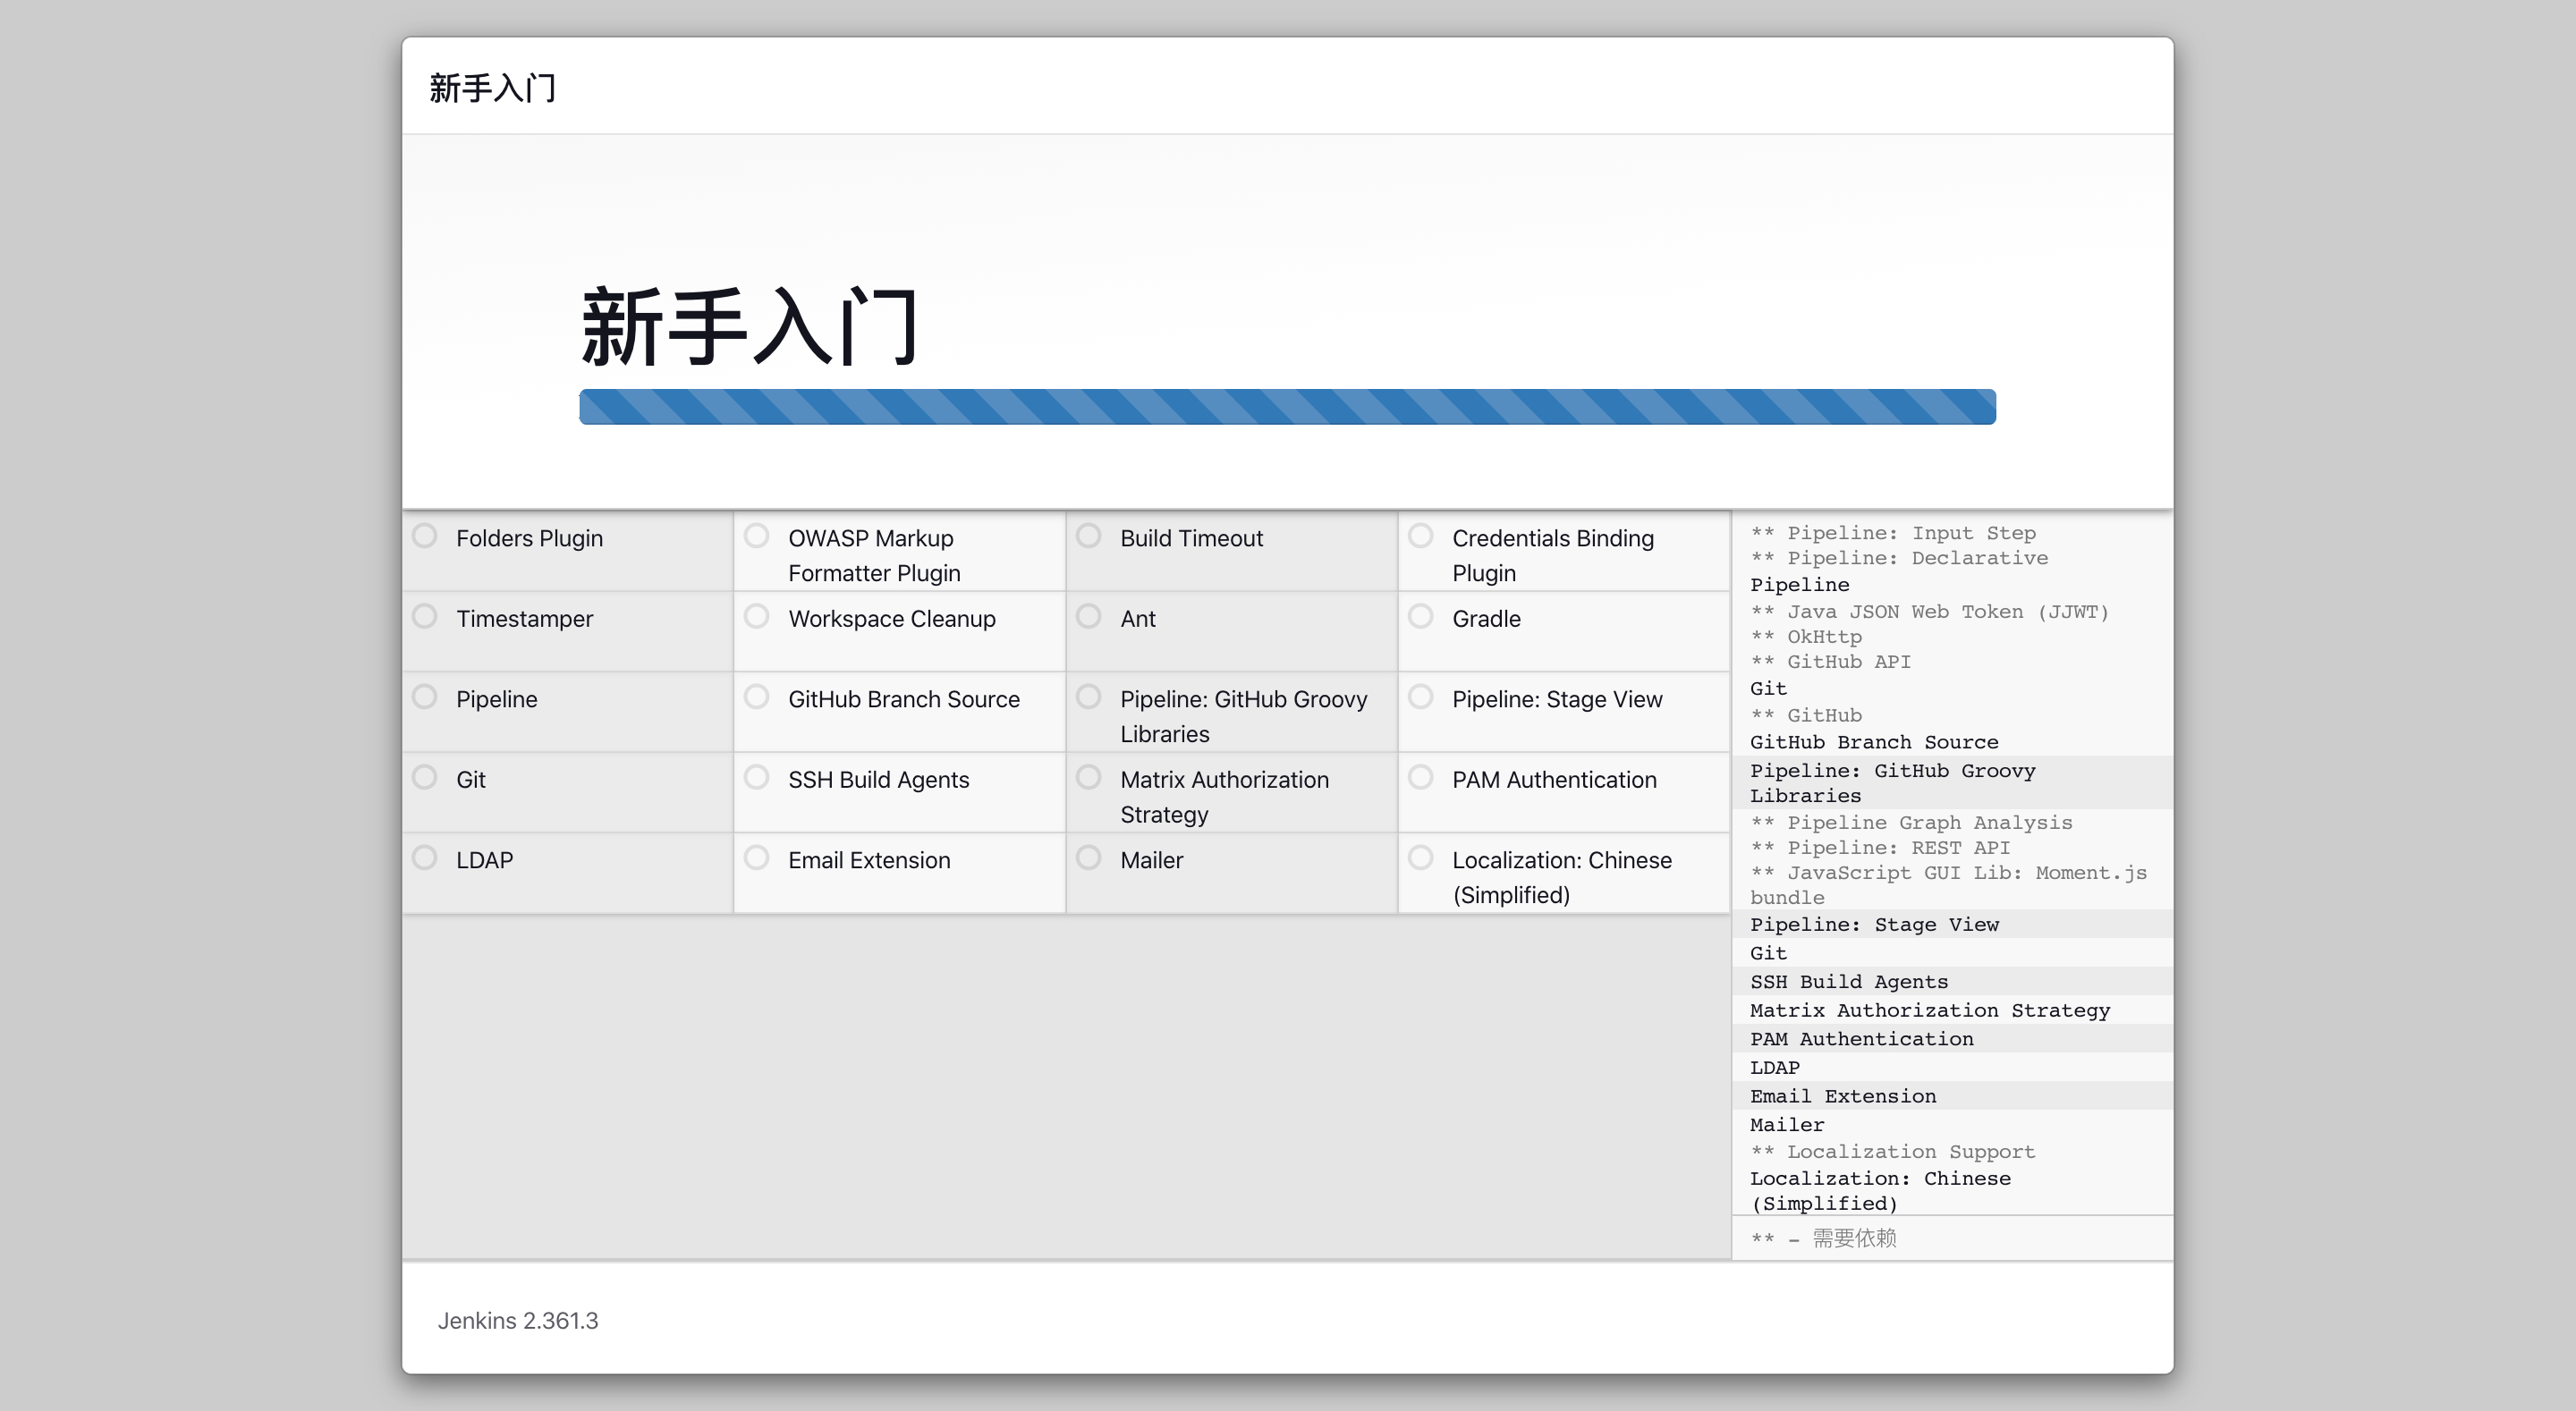2576x1411 pixels.
Task: Click the status circle beside OWASP Markup Formatter Plugin
Action: click(757, 536)
